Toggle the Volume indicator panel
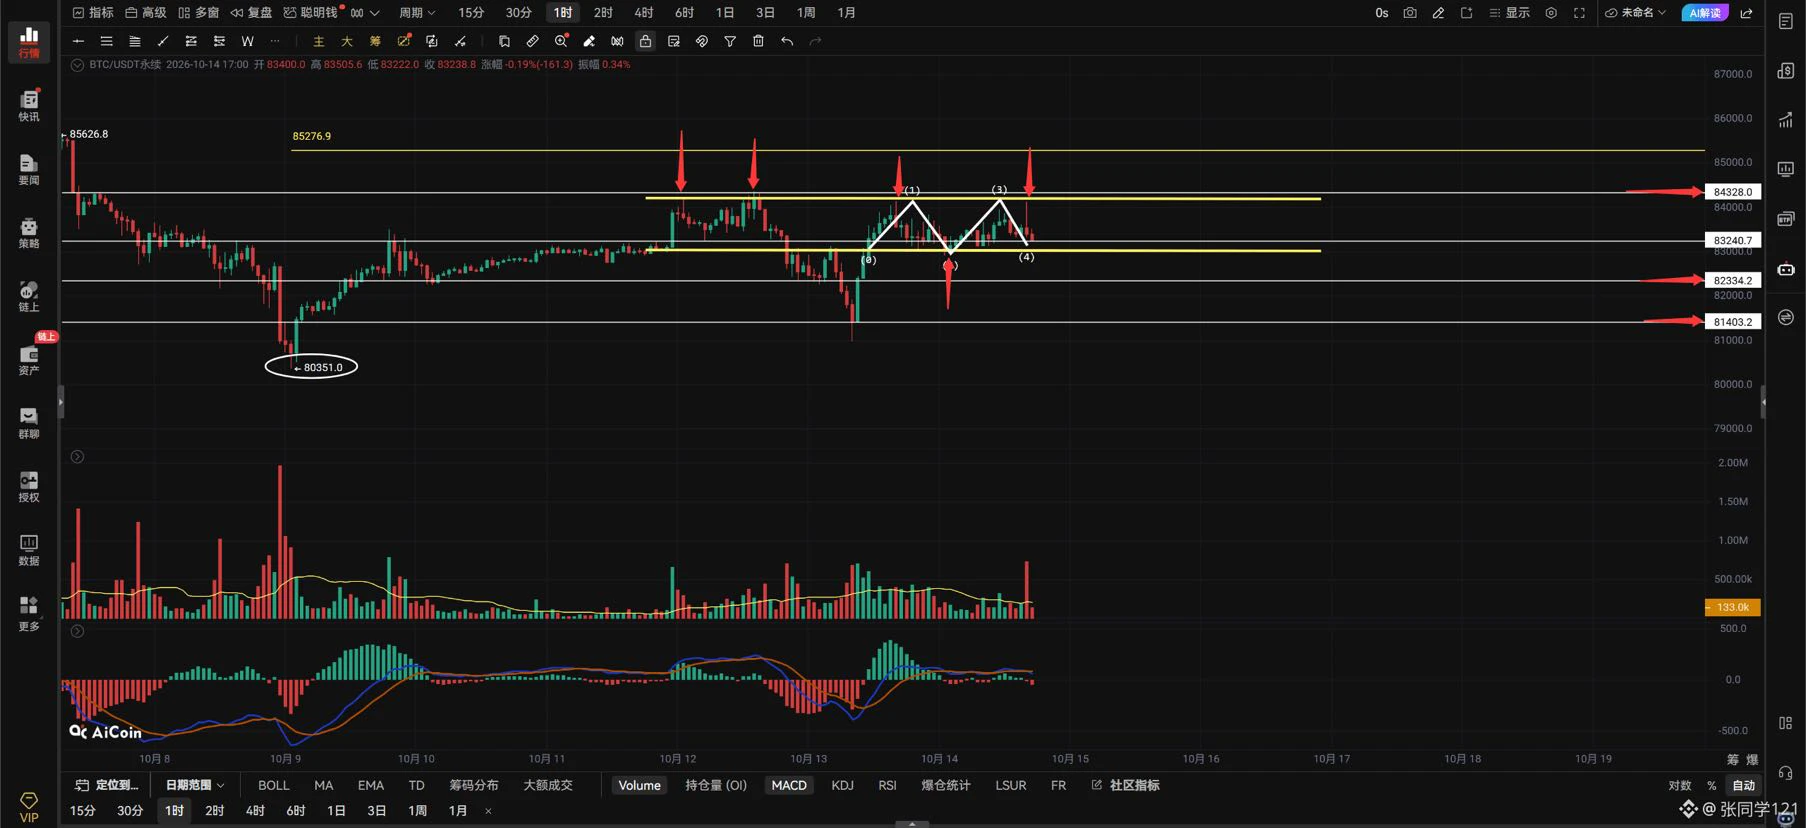This screenshot has height=828, width=1806. pos(639,785)
